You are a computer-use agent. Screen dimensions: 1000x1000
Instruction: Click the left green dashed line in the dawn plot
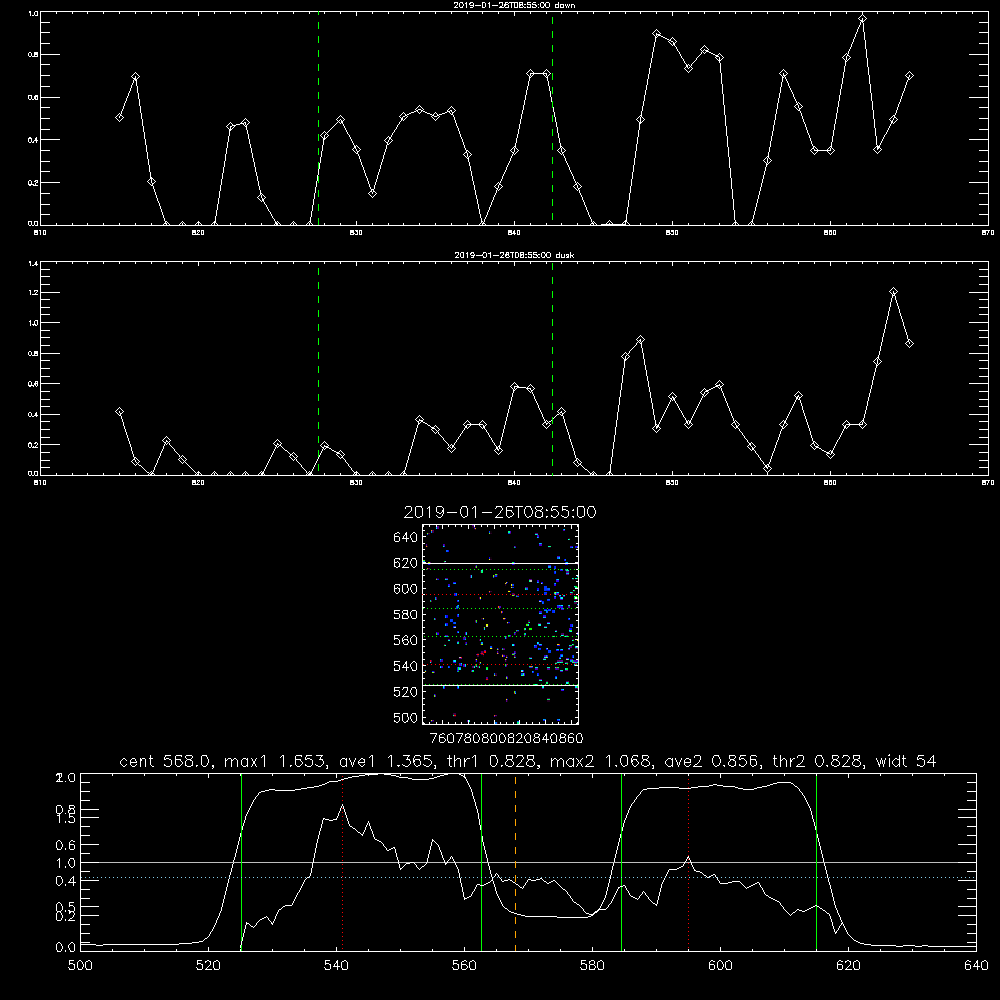[x=318, y=118]
